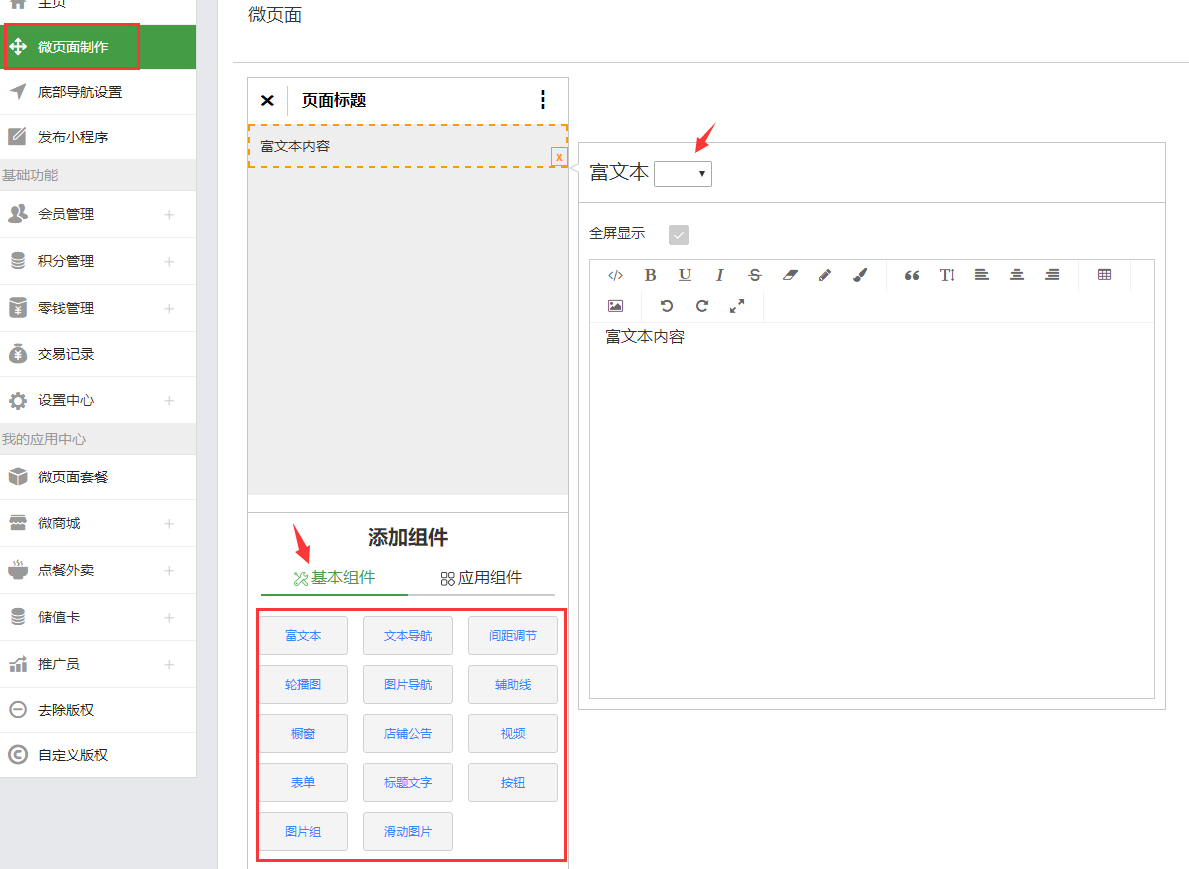Remove the rich text block with orange x

point(559,157)
